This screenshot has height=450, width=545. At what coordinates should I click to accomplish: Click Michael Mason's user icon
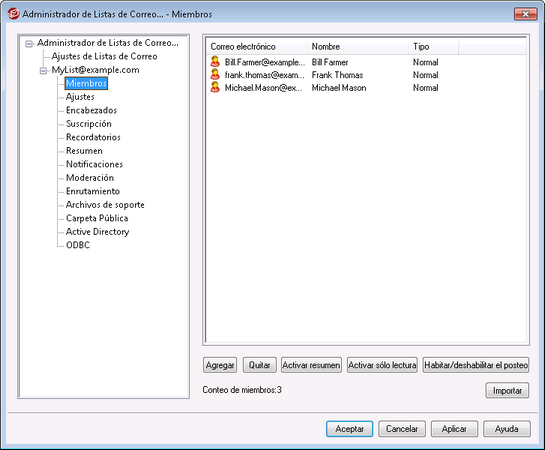[x=215, y=88]
